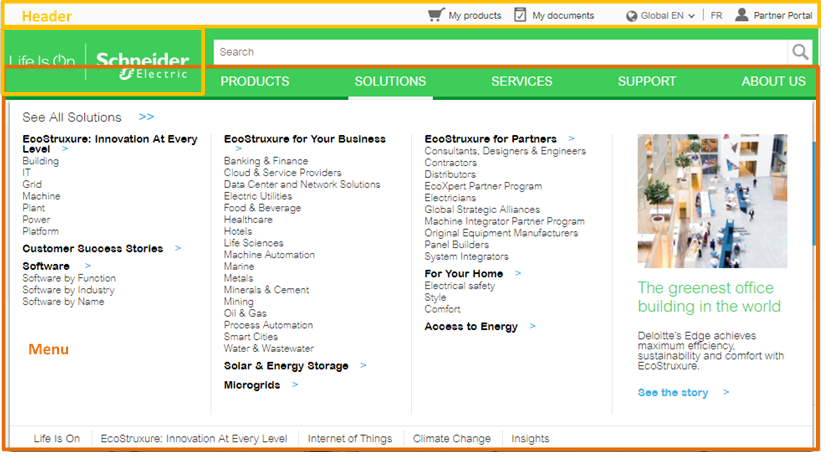This screenshot has width=825, height=457.
Task: Open the Distributors link
Action: [450, 175]
